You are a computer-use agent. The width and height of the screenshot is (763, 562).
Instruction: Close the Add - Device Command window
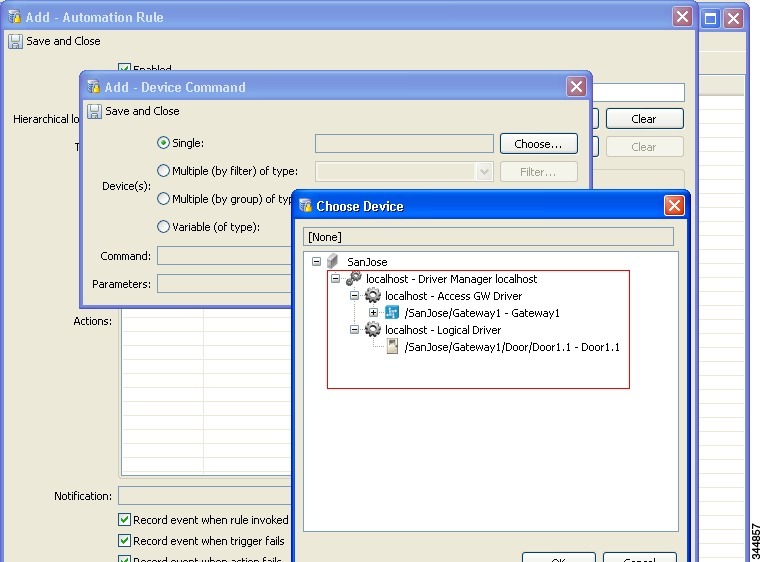[x=577, y=87]
